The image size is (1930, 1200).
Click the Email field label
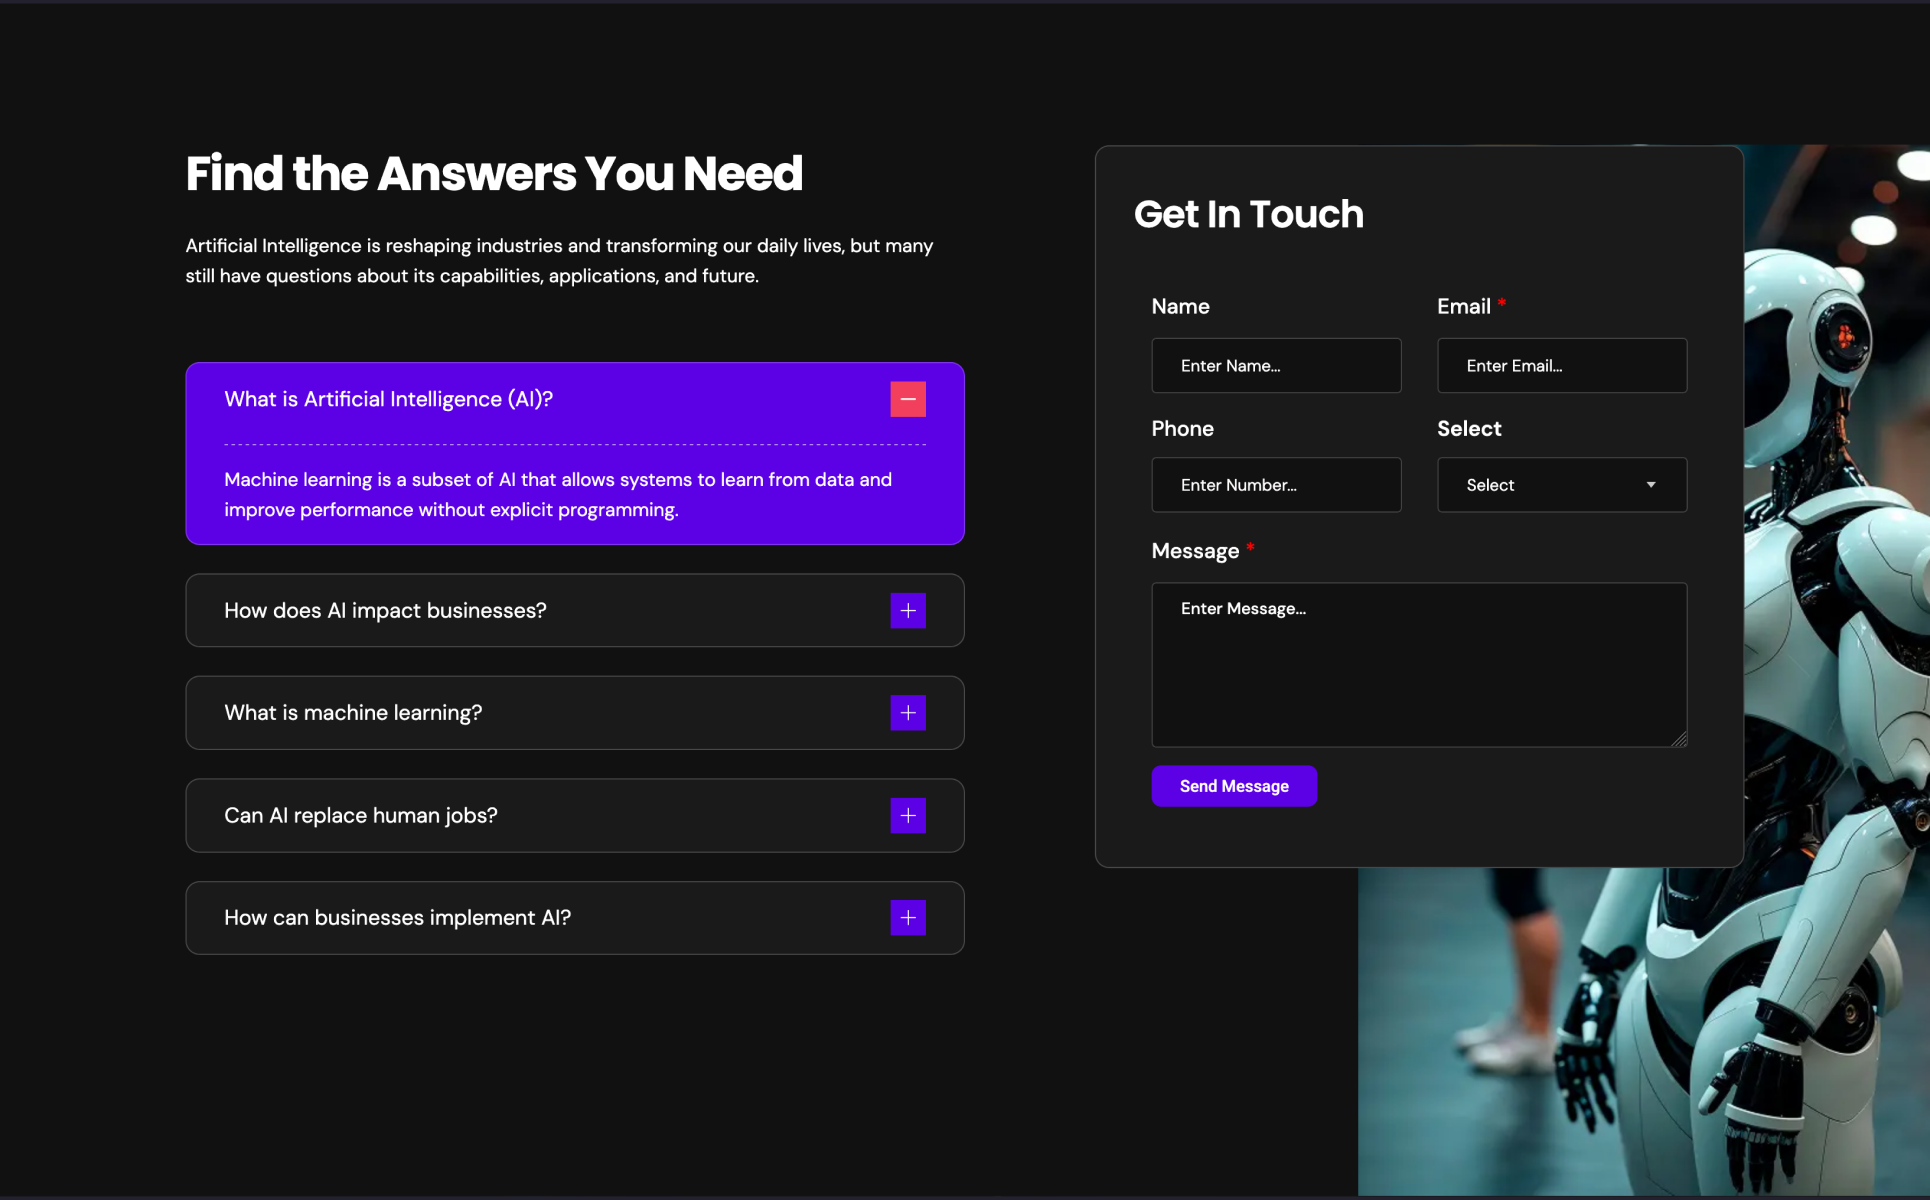pos(1464,306)
